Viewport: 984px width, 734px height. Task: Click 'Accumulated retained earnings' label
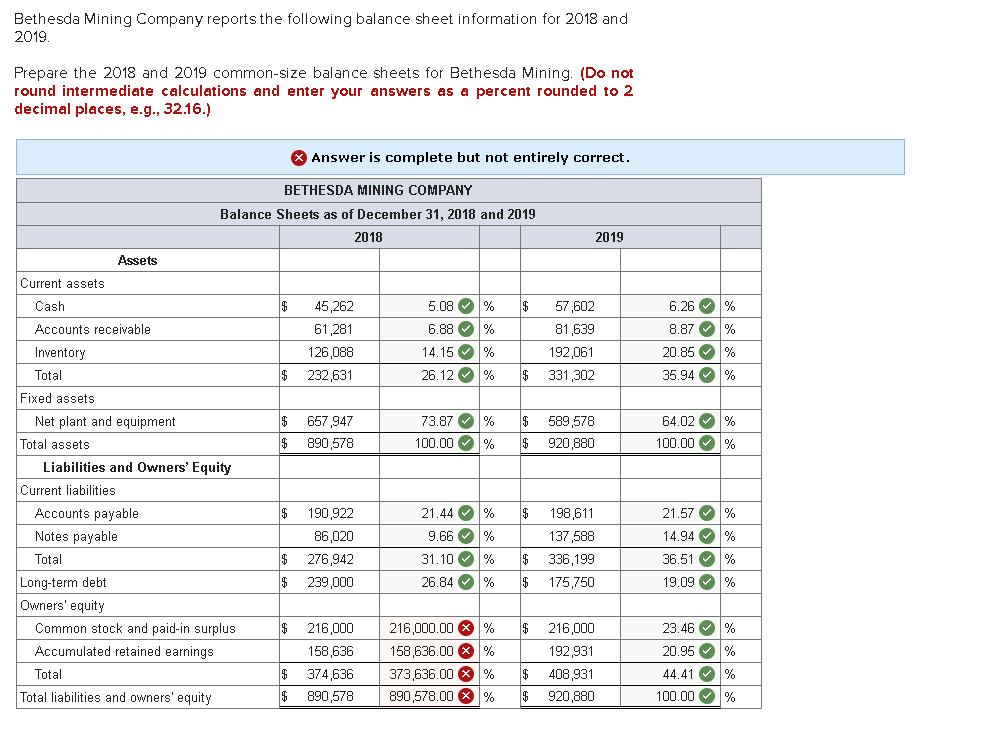point(124,651)
